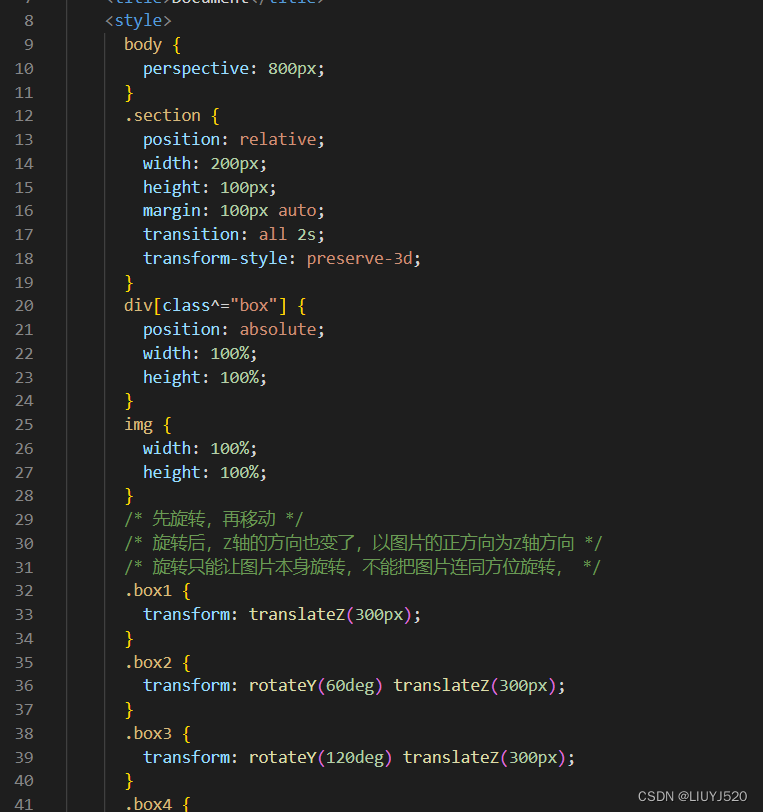Click the body selector on line 9
This screenshot has height=812, width=763.
click(142, 45)
